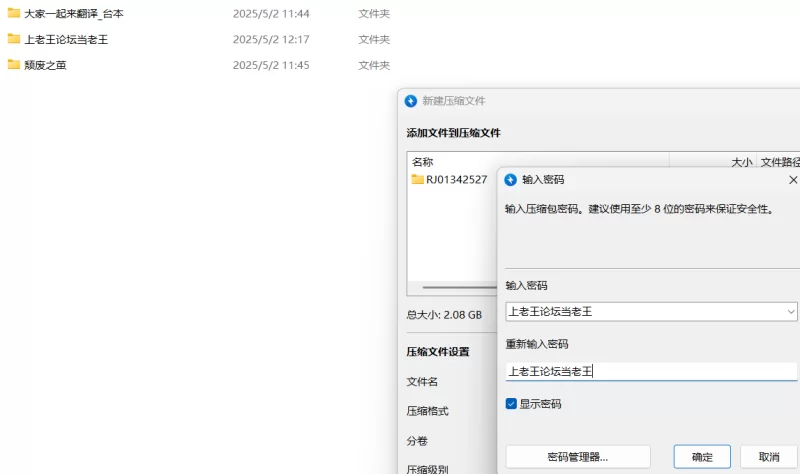Click the 2025/5/2 11:45 modified date
The height and width of the screenshot is (474, 800).
tap(271, 65)
